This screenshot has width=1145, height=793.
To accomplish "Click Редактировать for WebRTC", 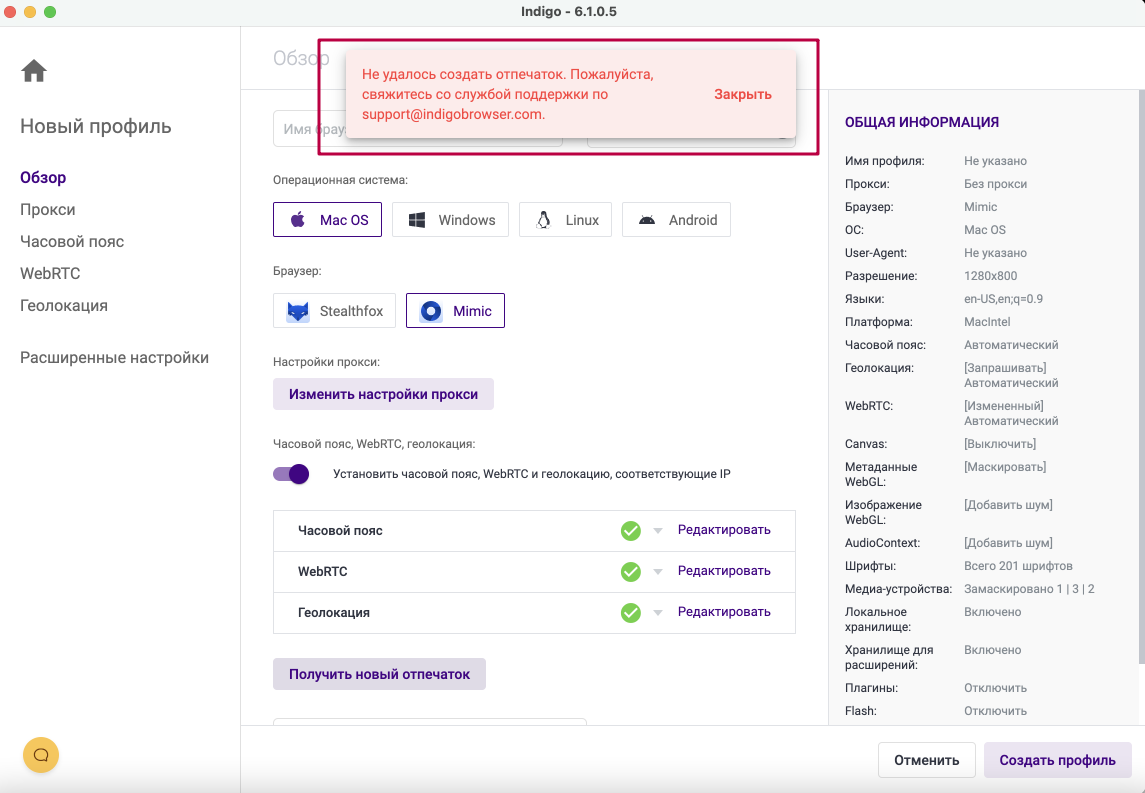I will coord(724,571).
